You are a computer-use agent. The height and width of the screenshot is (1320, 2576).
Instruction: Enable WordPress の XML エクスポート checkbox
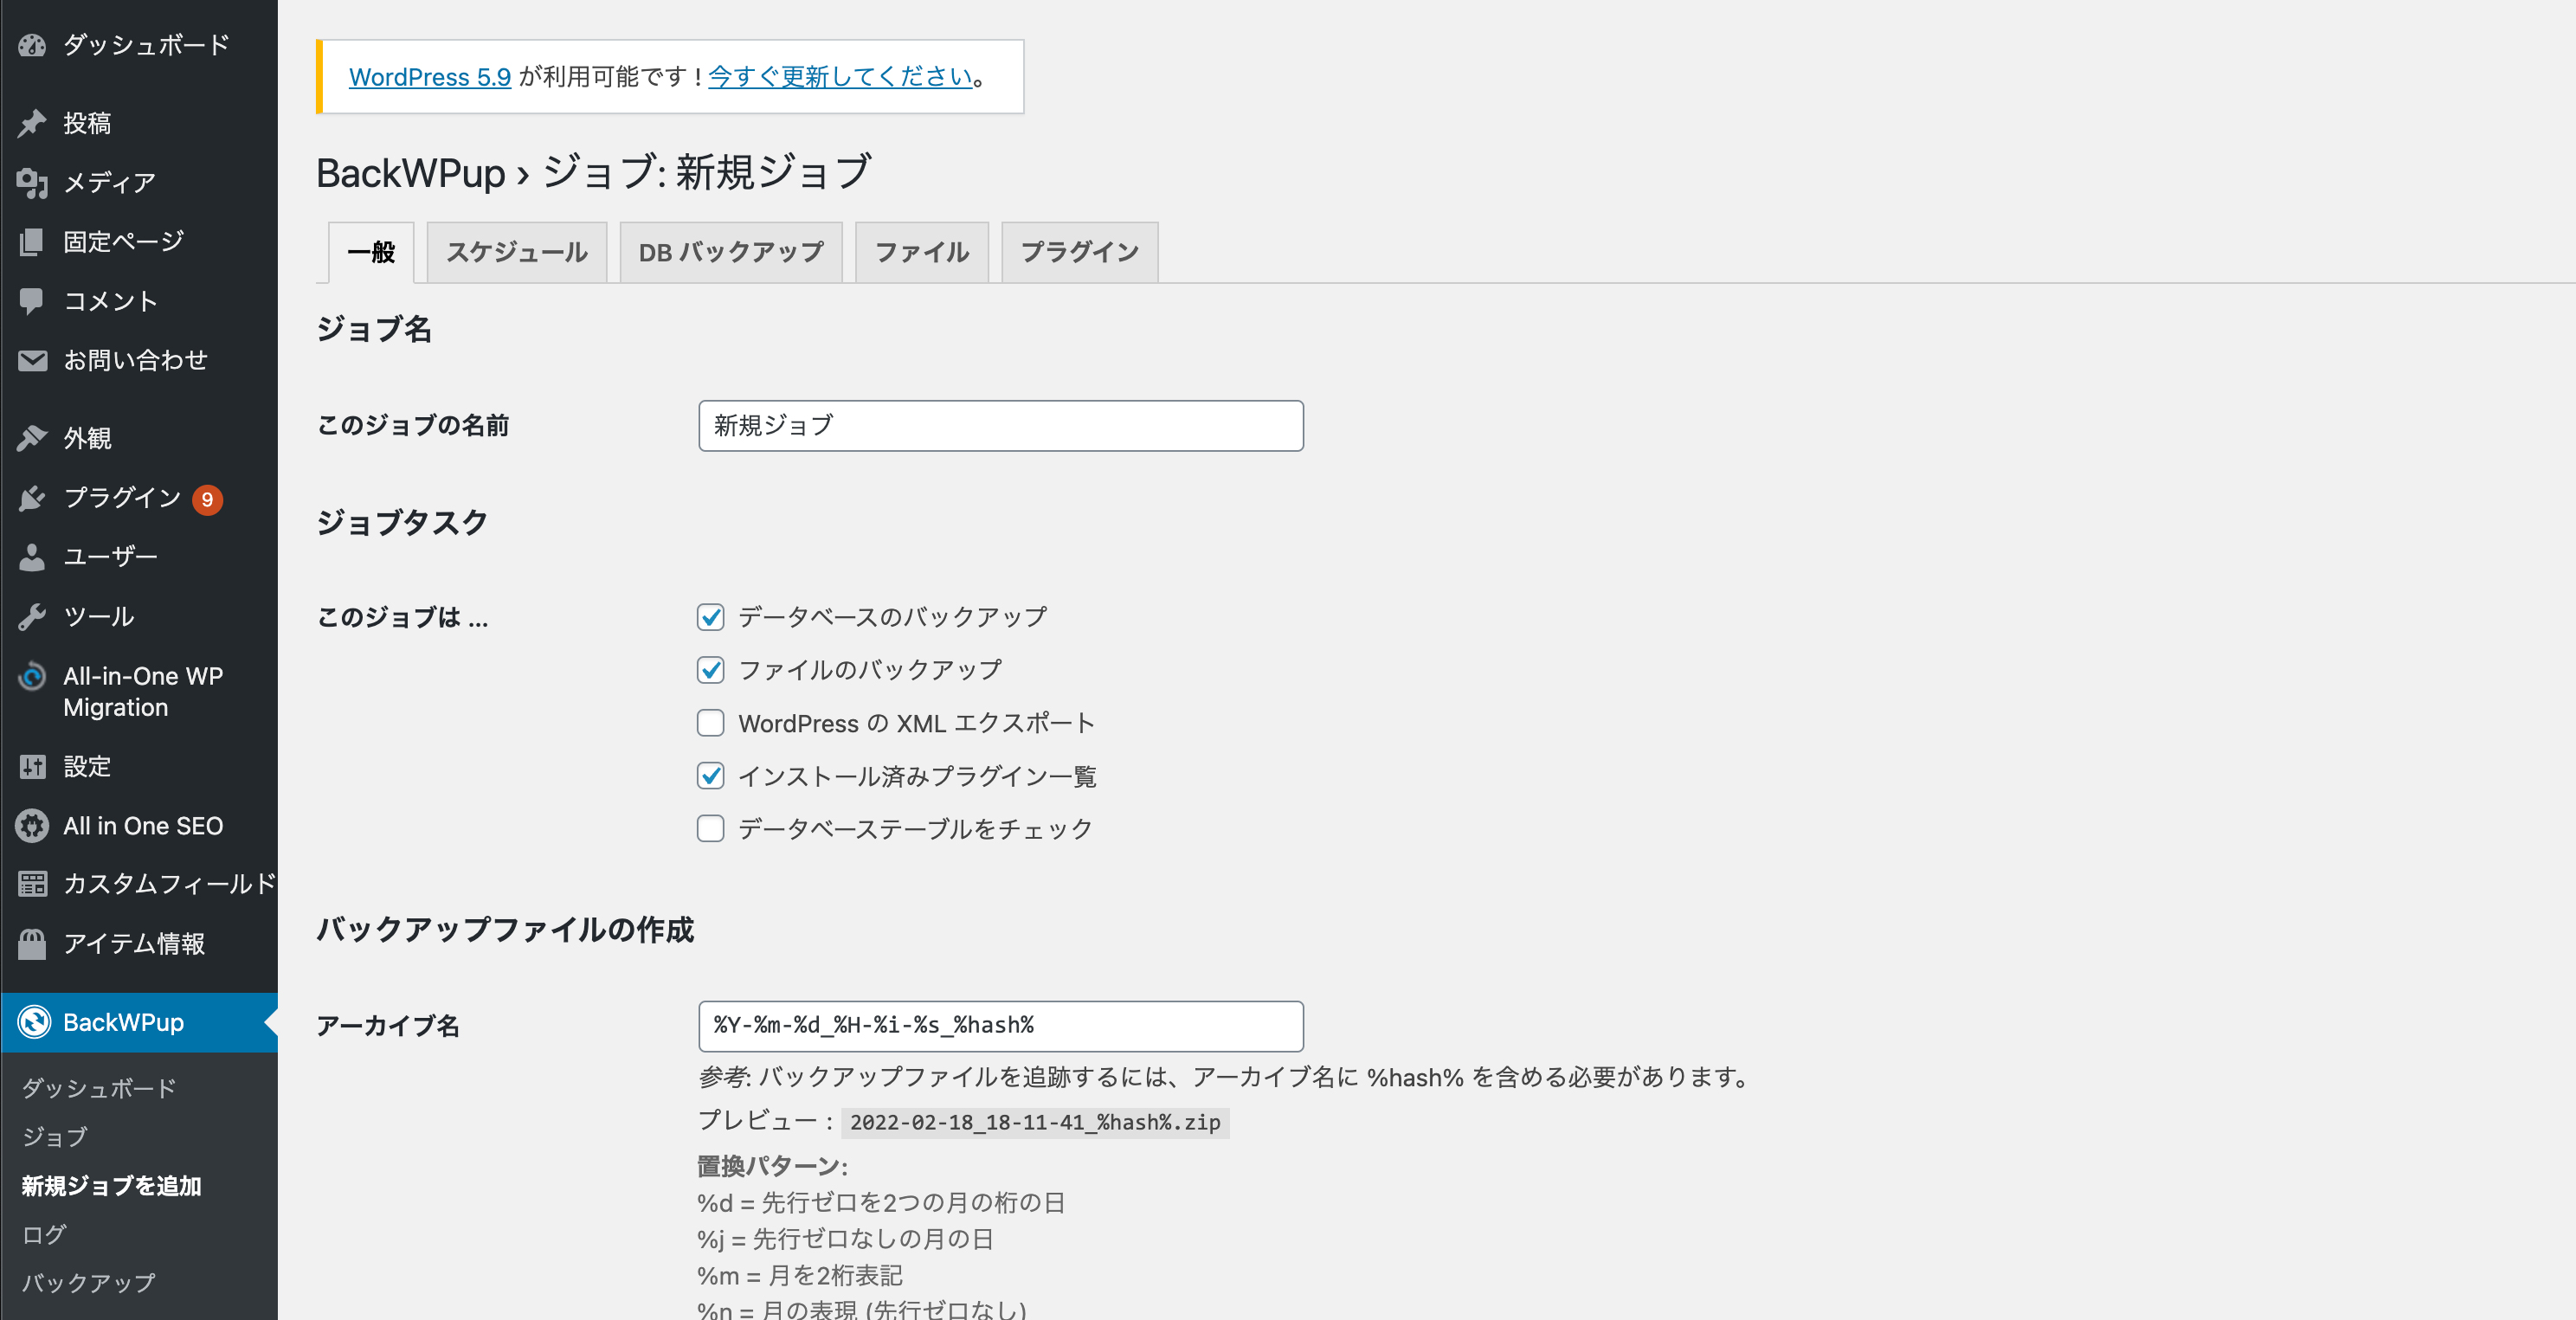click(x=710, y=723)
